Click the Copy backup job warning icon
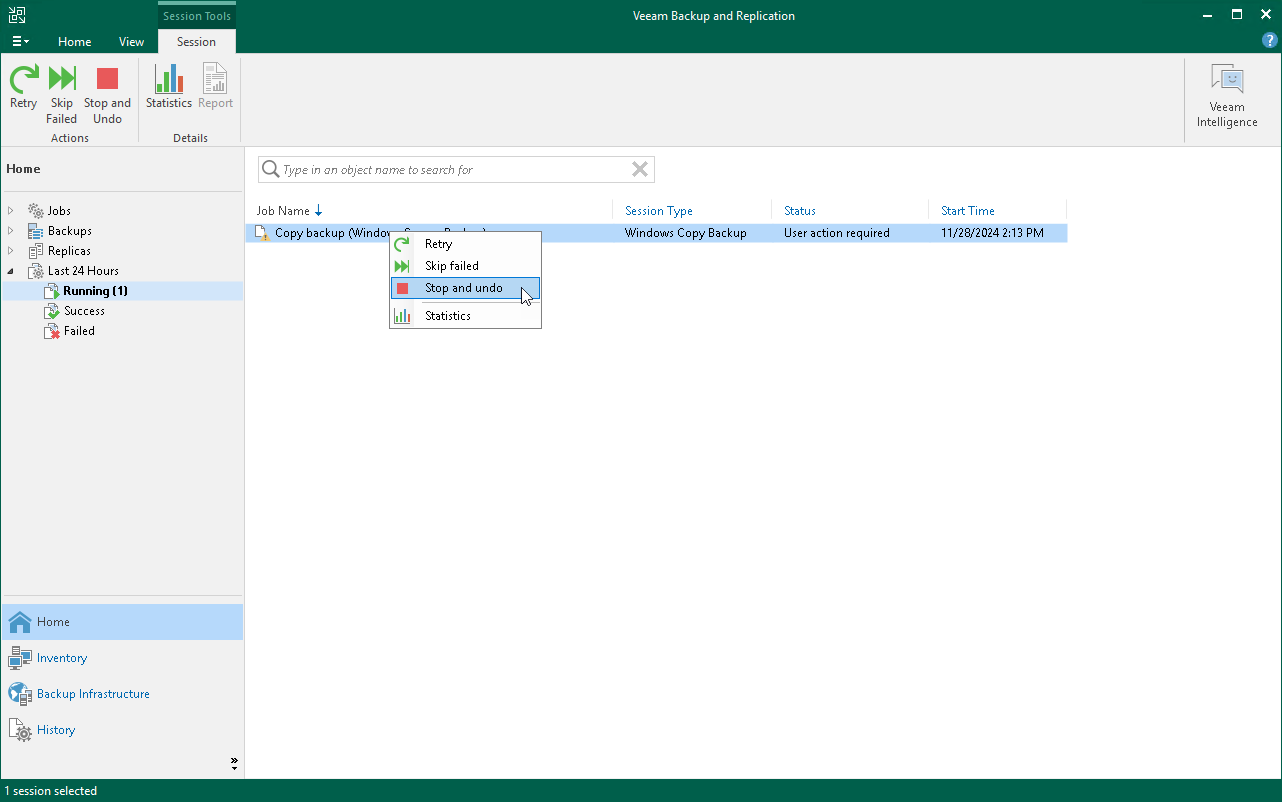This screenshot has width=1282, height=802. pos(262,233)
